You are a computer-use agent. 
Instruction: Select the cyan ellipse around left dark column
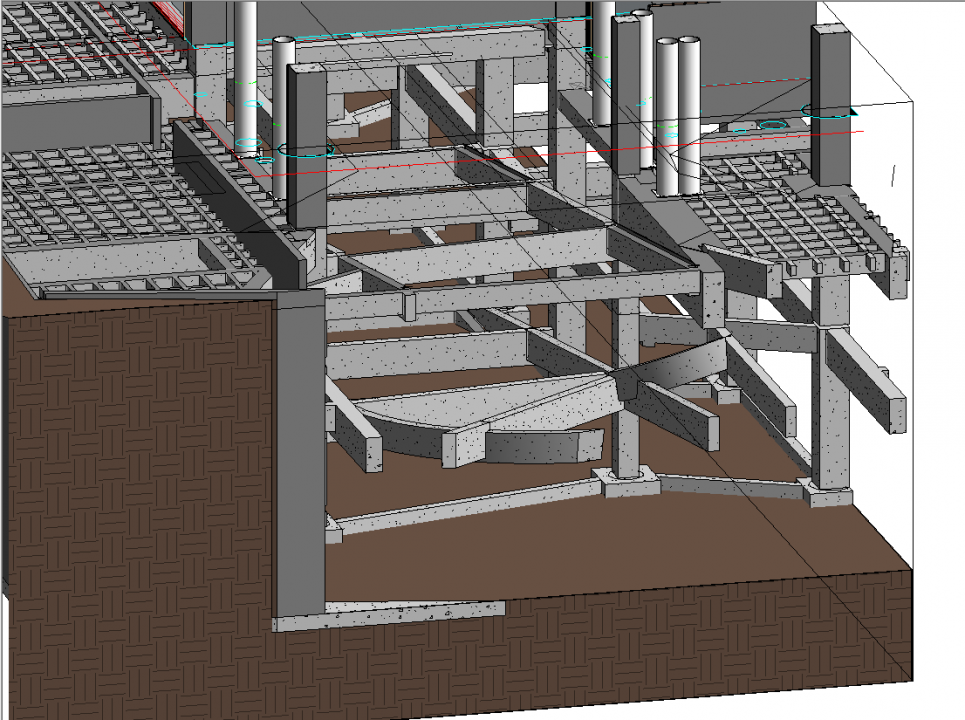click(x=306, y=151)
